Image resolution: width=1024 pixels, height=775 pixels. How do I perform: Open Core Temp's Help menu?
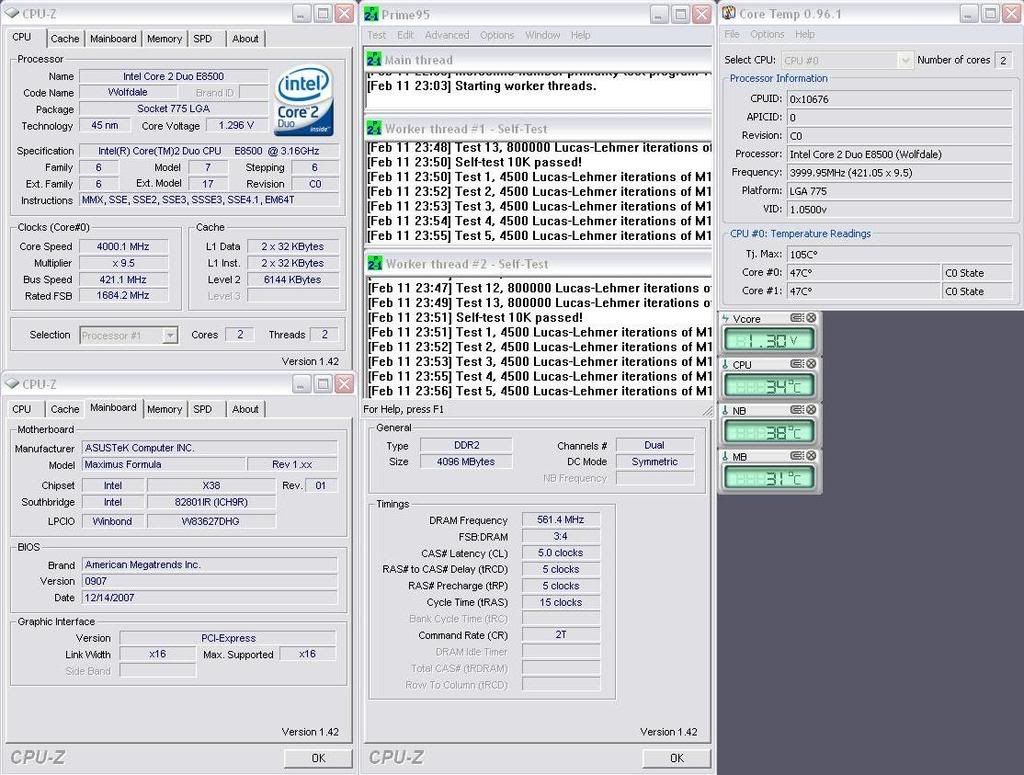tap(805, 34)
